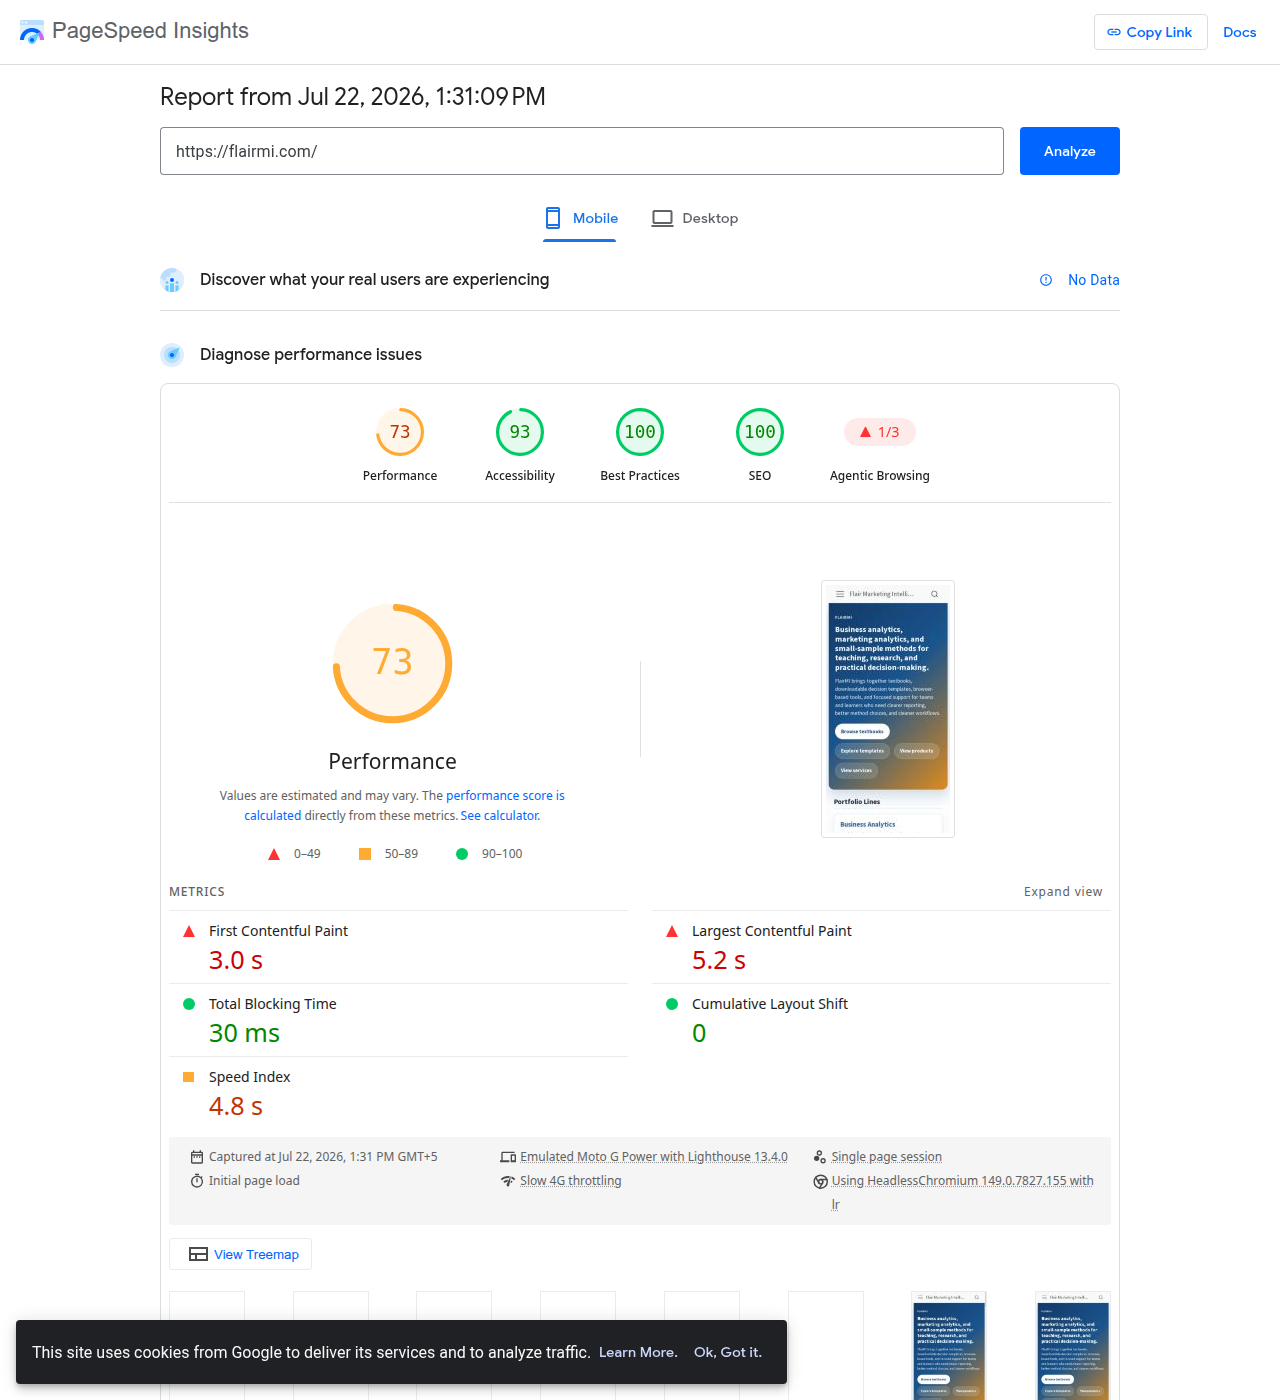Click the Captured at Jul 22, 2026 text
Image resolution: width=1280 pixels, height=1400 pixels.
[x=323, y=1157]
